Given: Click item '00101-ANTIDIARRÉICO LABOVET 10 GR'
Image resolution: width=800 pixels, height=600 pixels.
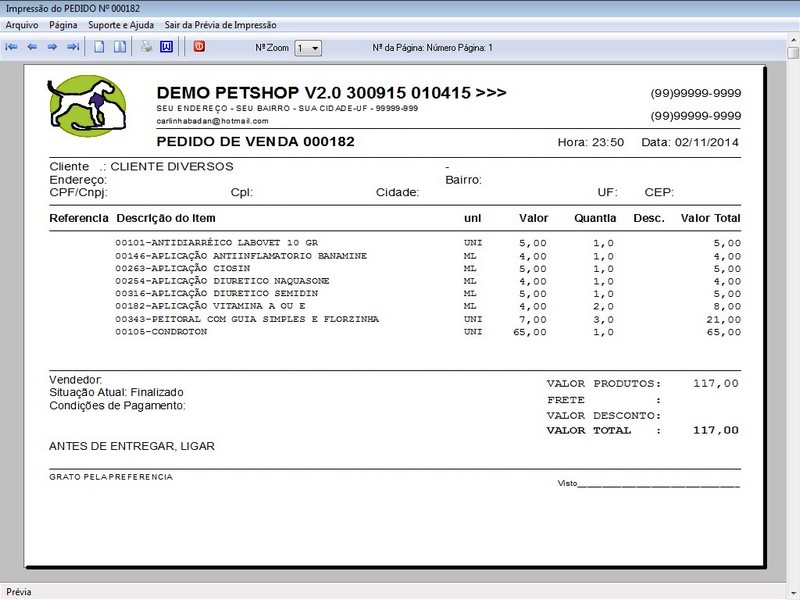Looking at the screenshot, I should [x=216, y=243].
